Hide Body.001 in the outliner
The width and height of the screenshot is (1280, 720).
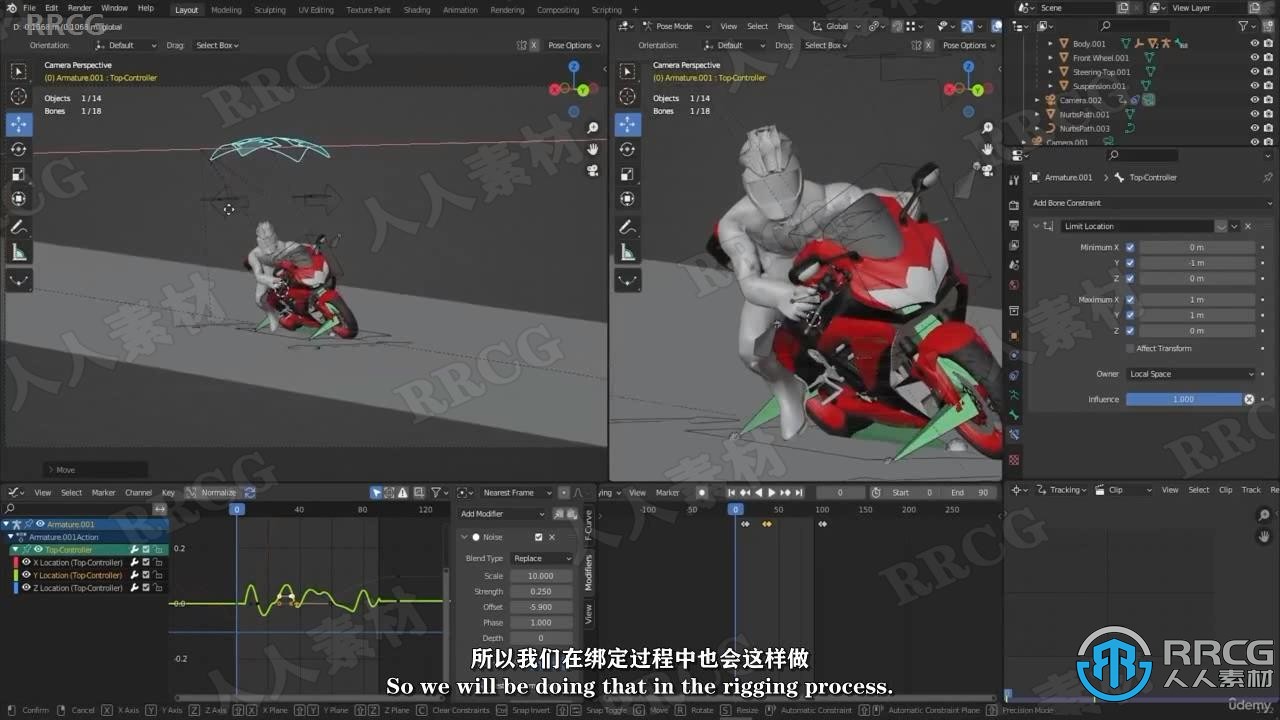(1255, 44)
